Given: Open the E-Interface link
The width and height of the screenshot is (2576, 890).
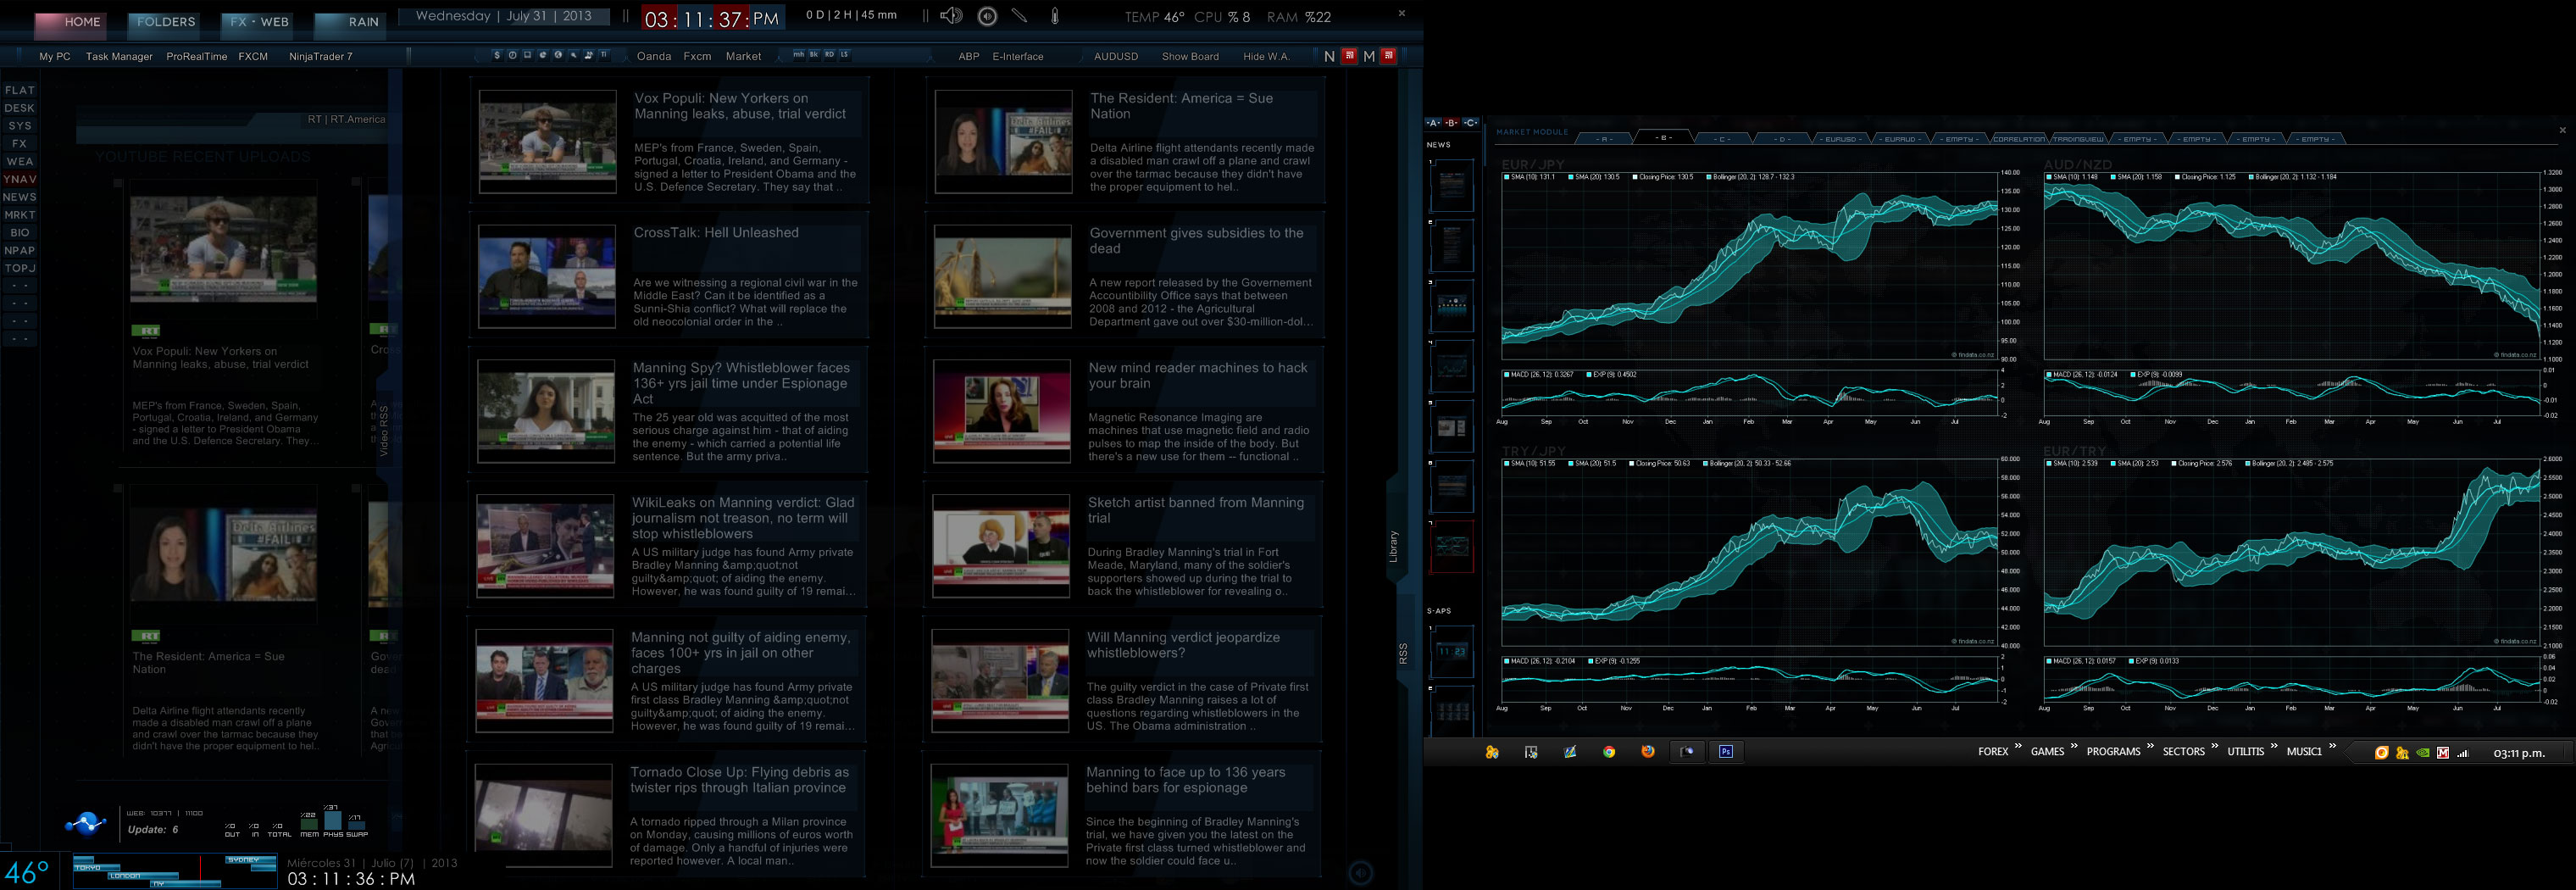Looking at the screenshot, I should click(1017, 57).
